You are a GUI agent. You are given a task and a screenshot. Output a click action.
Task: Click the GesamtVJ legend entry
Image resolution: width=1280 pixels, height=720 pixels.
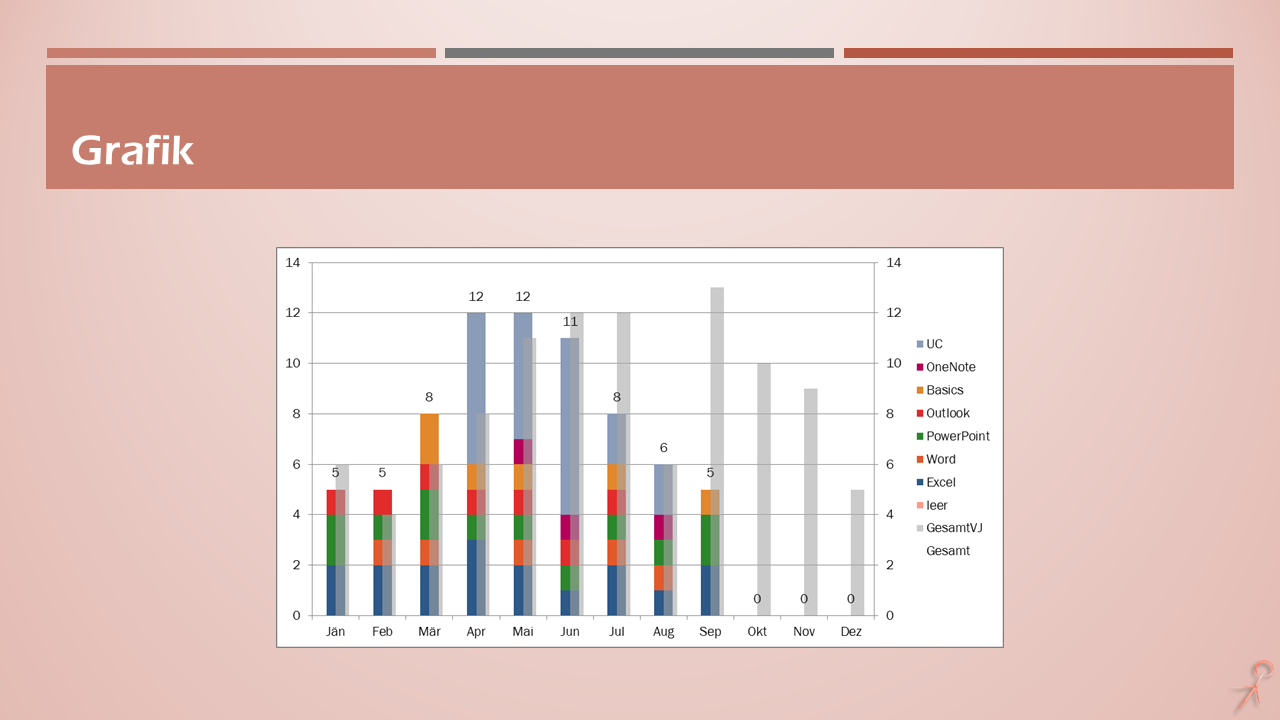[954, 528]
